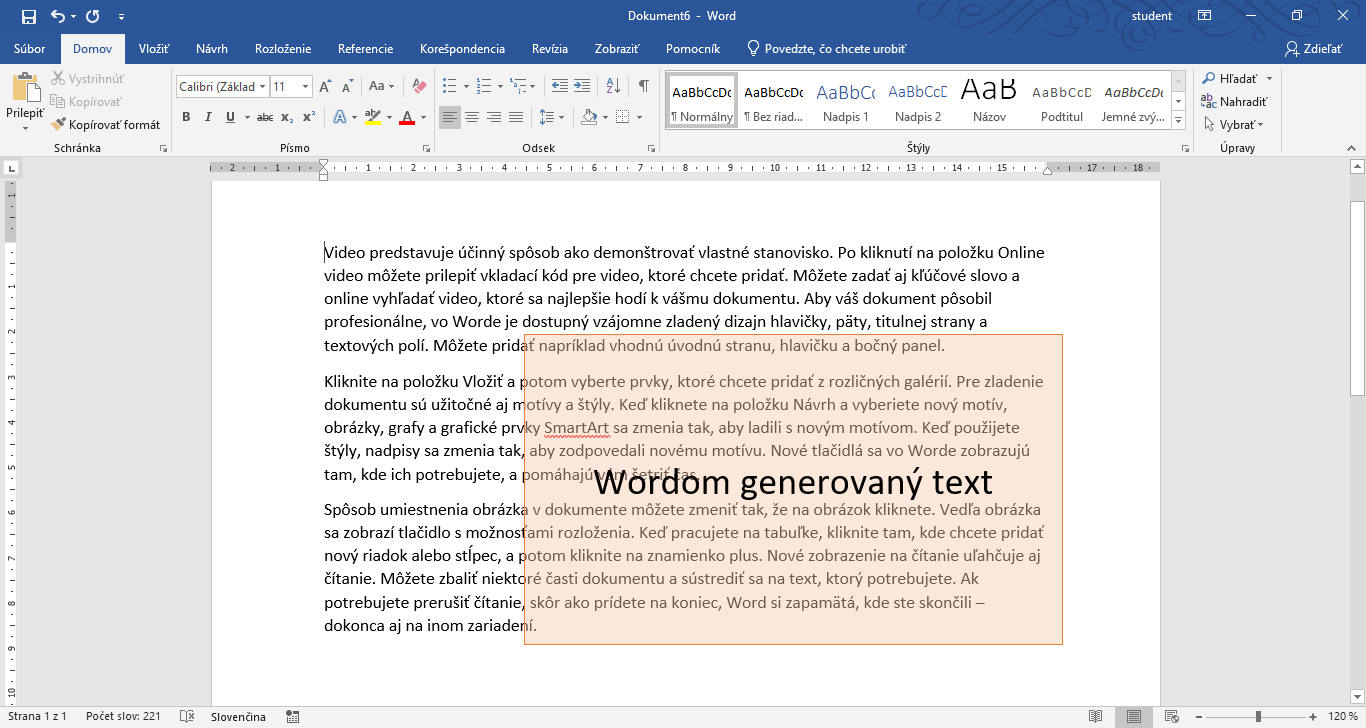The image size is (1366, 728).
Task: Open the Quick Access Toolbar customize arrow
Action: pos(121,17)
